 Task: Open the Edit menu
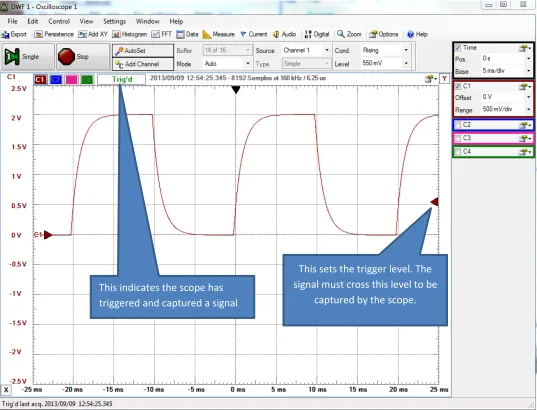click(x=33, y=21)
